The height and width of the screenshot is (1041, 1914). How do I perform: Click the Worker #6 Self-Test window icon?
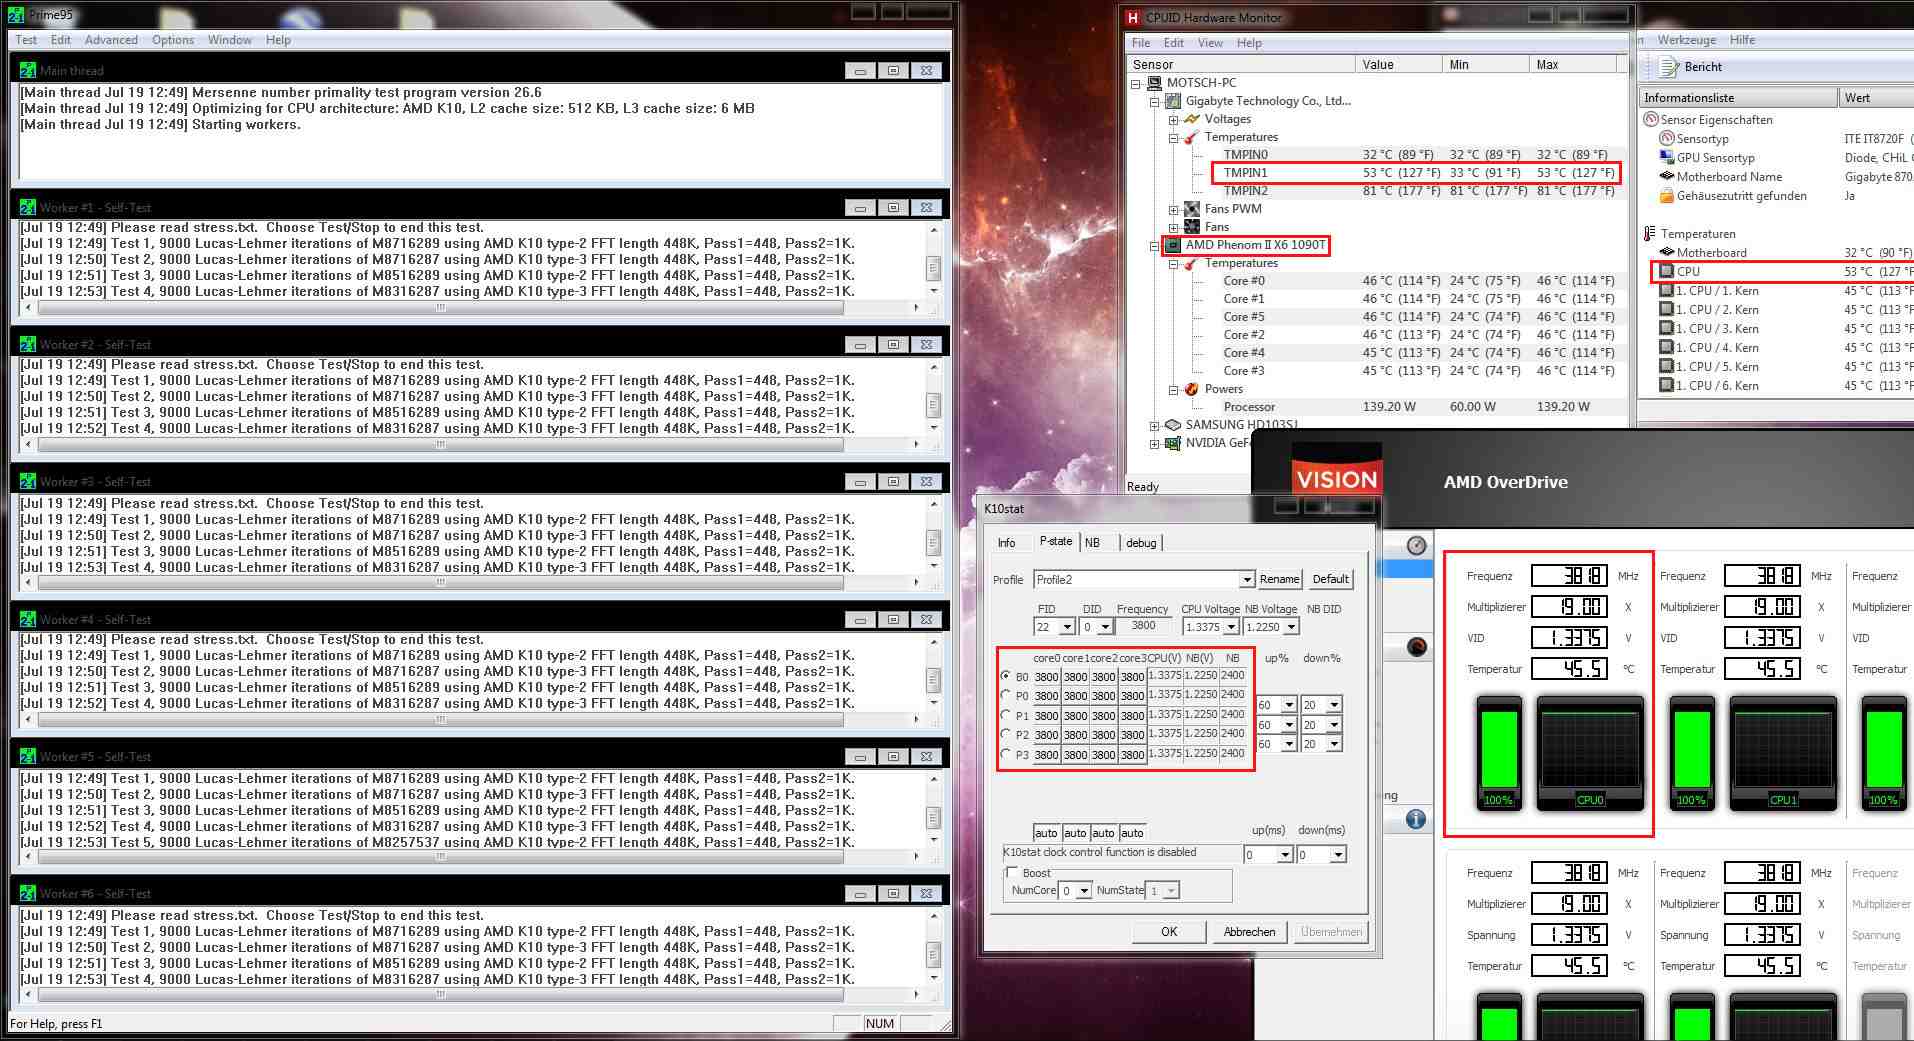28,893
